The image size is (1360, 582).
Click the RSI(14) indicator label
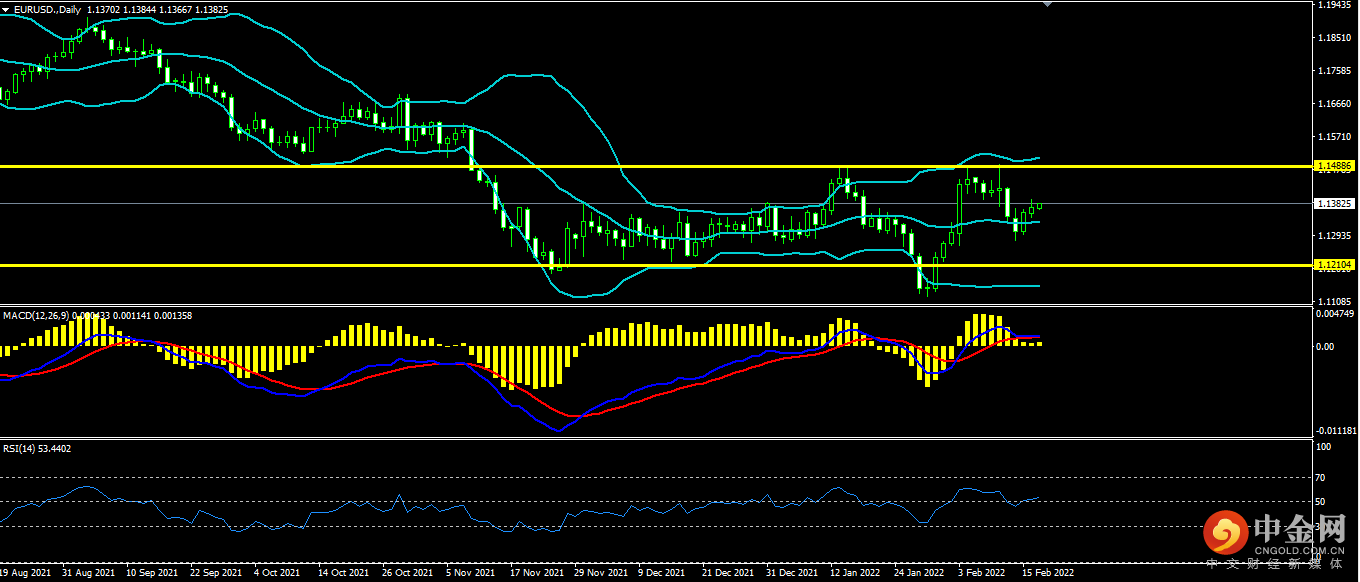point(22,449)
